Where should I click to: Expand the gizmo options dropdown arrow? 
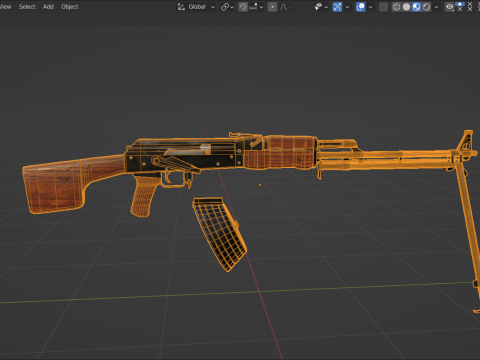click(347, 7)
